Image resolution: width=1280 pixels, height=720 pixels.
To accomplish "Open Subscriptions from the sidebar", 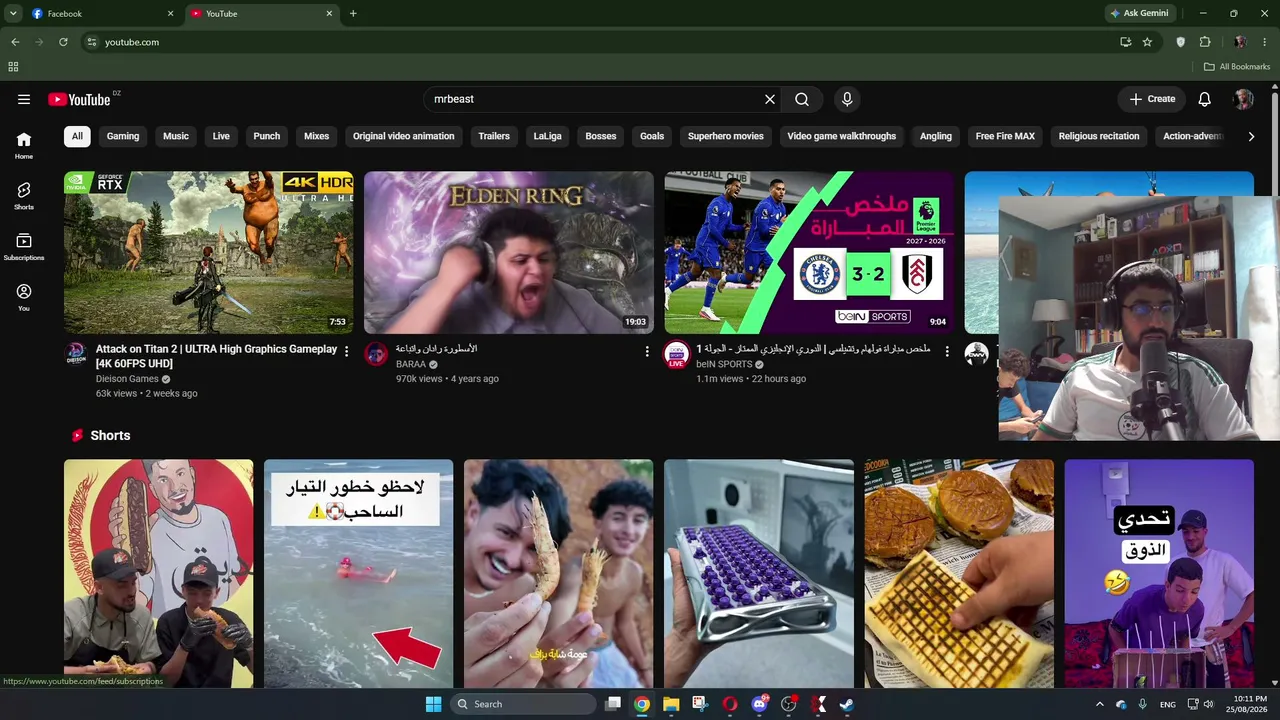I will click(24, 247).
